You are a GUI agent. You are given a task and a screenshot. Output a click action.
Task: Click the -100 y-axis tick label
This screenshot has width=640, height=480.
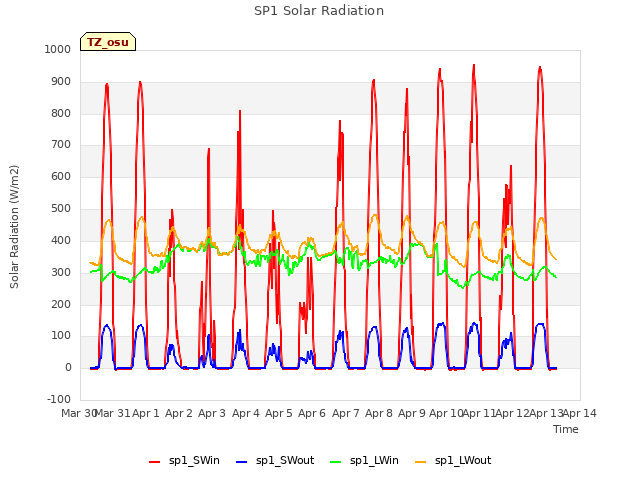[x=59, y=399]
